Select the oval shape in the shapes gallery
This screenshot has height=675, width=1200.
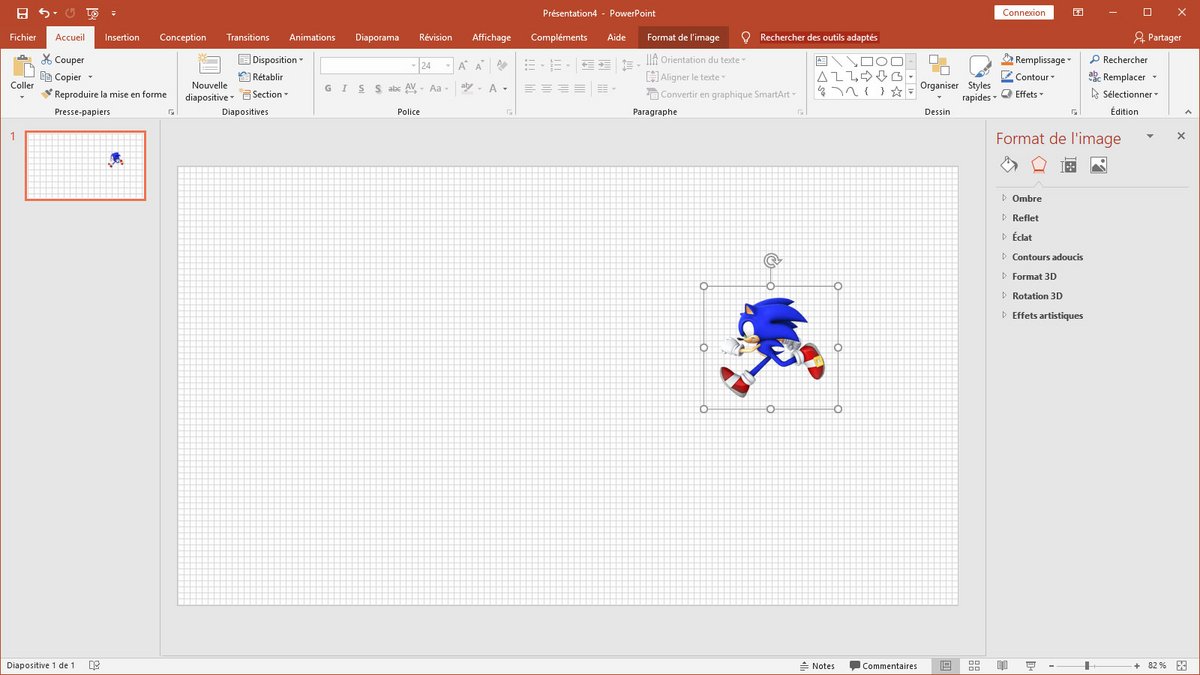[882, 61]
